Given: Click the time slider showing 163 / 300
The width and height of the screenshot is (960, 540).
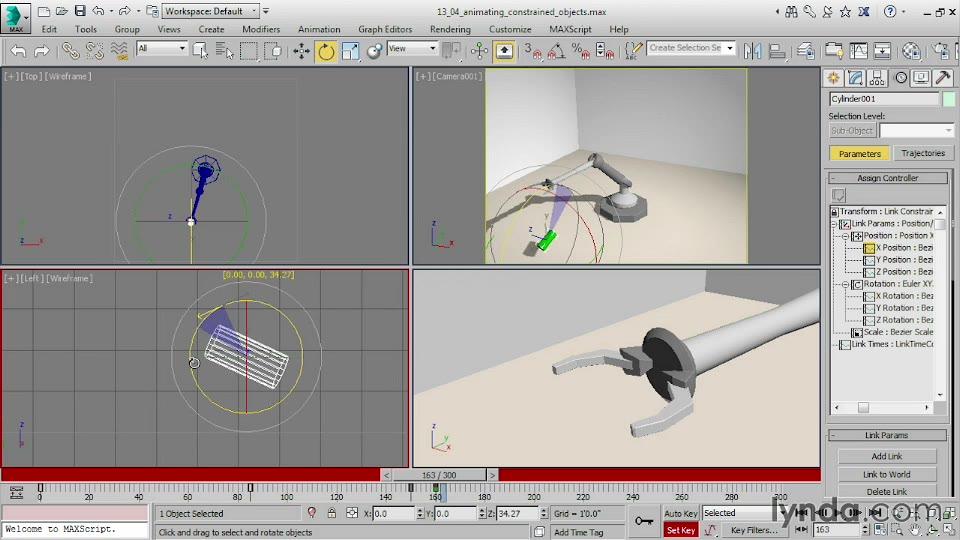Looking at the screenshot, I should pyautogui.click(x=439, y=475).
